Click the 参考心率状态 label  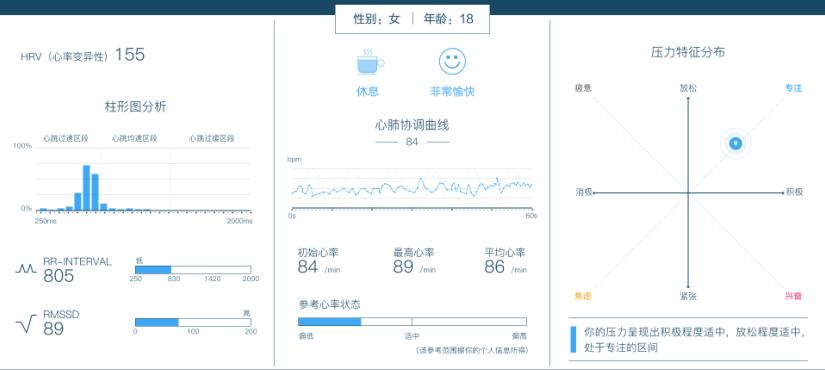329,304
